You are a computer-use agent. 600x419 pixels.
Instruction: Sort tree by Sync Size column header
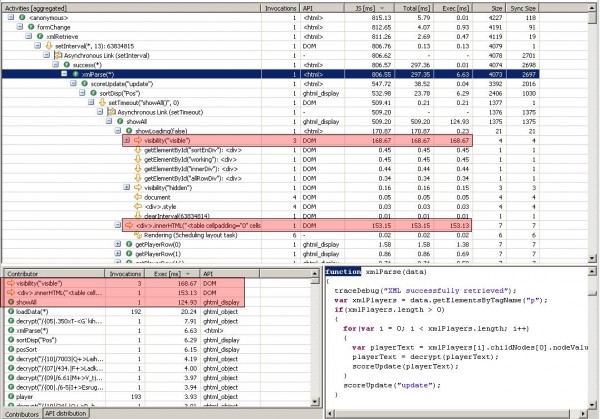pyautogui.click(x=523, y=8)
